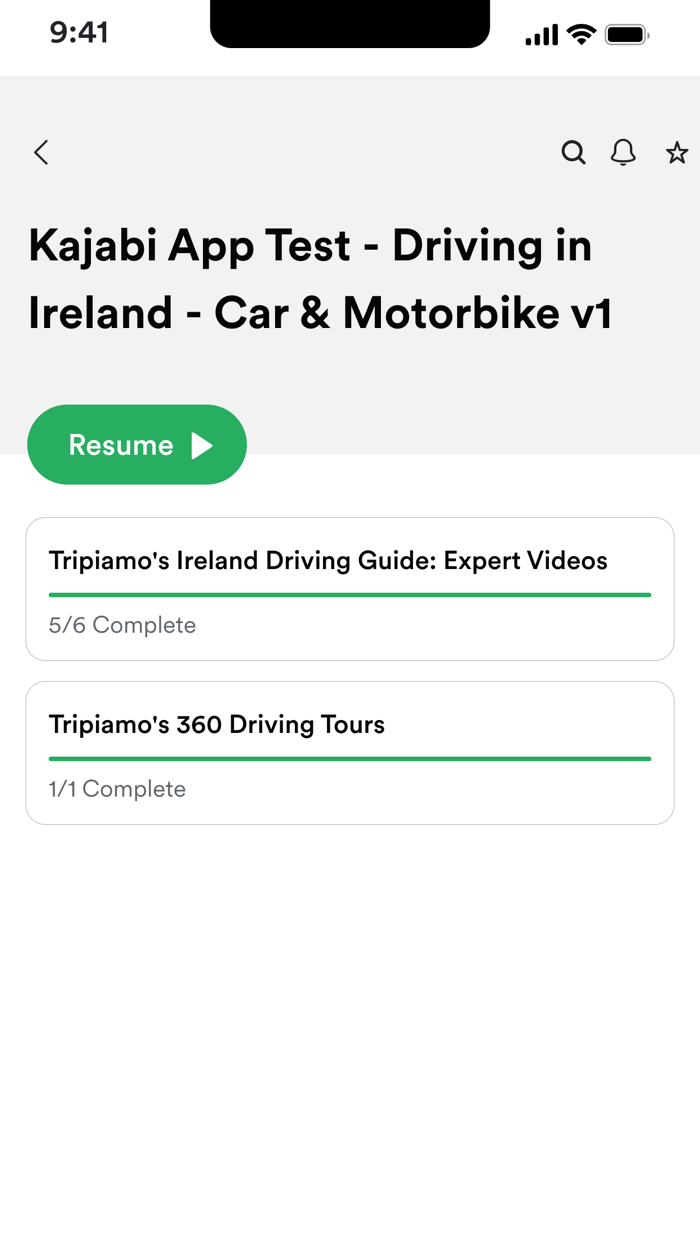
Task: Tap the cellular signal bars icon
Action: click(x=541, y=34)
